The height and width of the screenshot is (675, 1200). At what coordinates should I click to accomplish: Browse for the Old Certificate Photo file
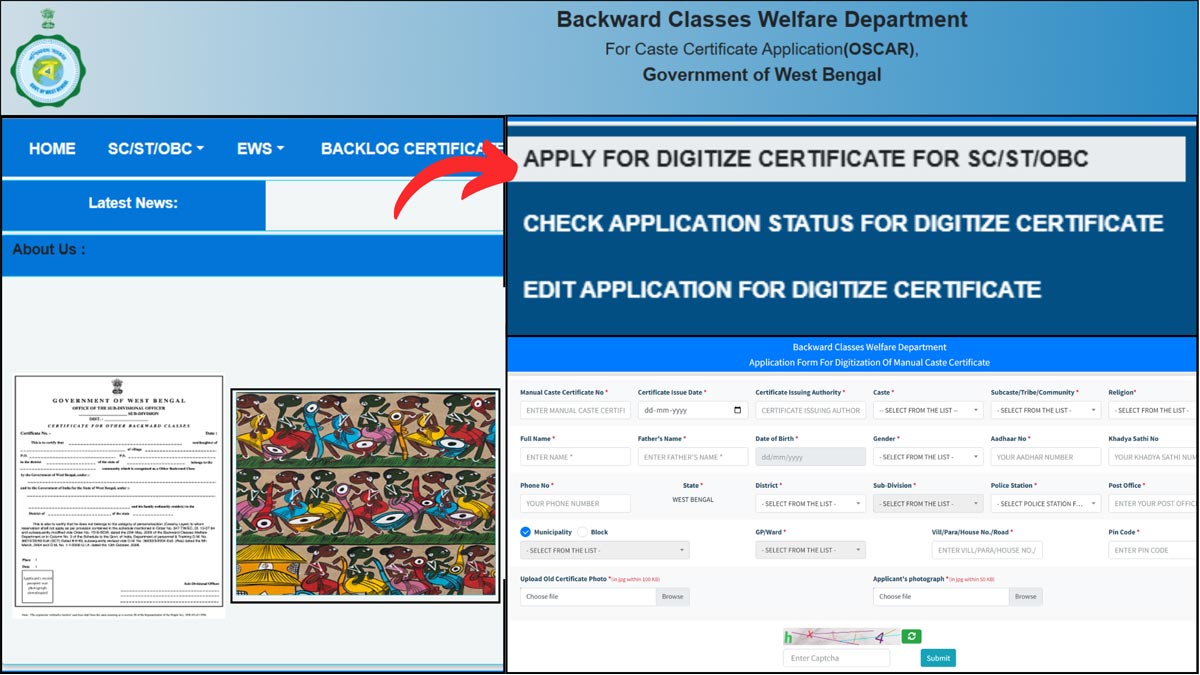pos(672,597)
